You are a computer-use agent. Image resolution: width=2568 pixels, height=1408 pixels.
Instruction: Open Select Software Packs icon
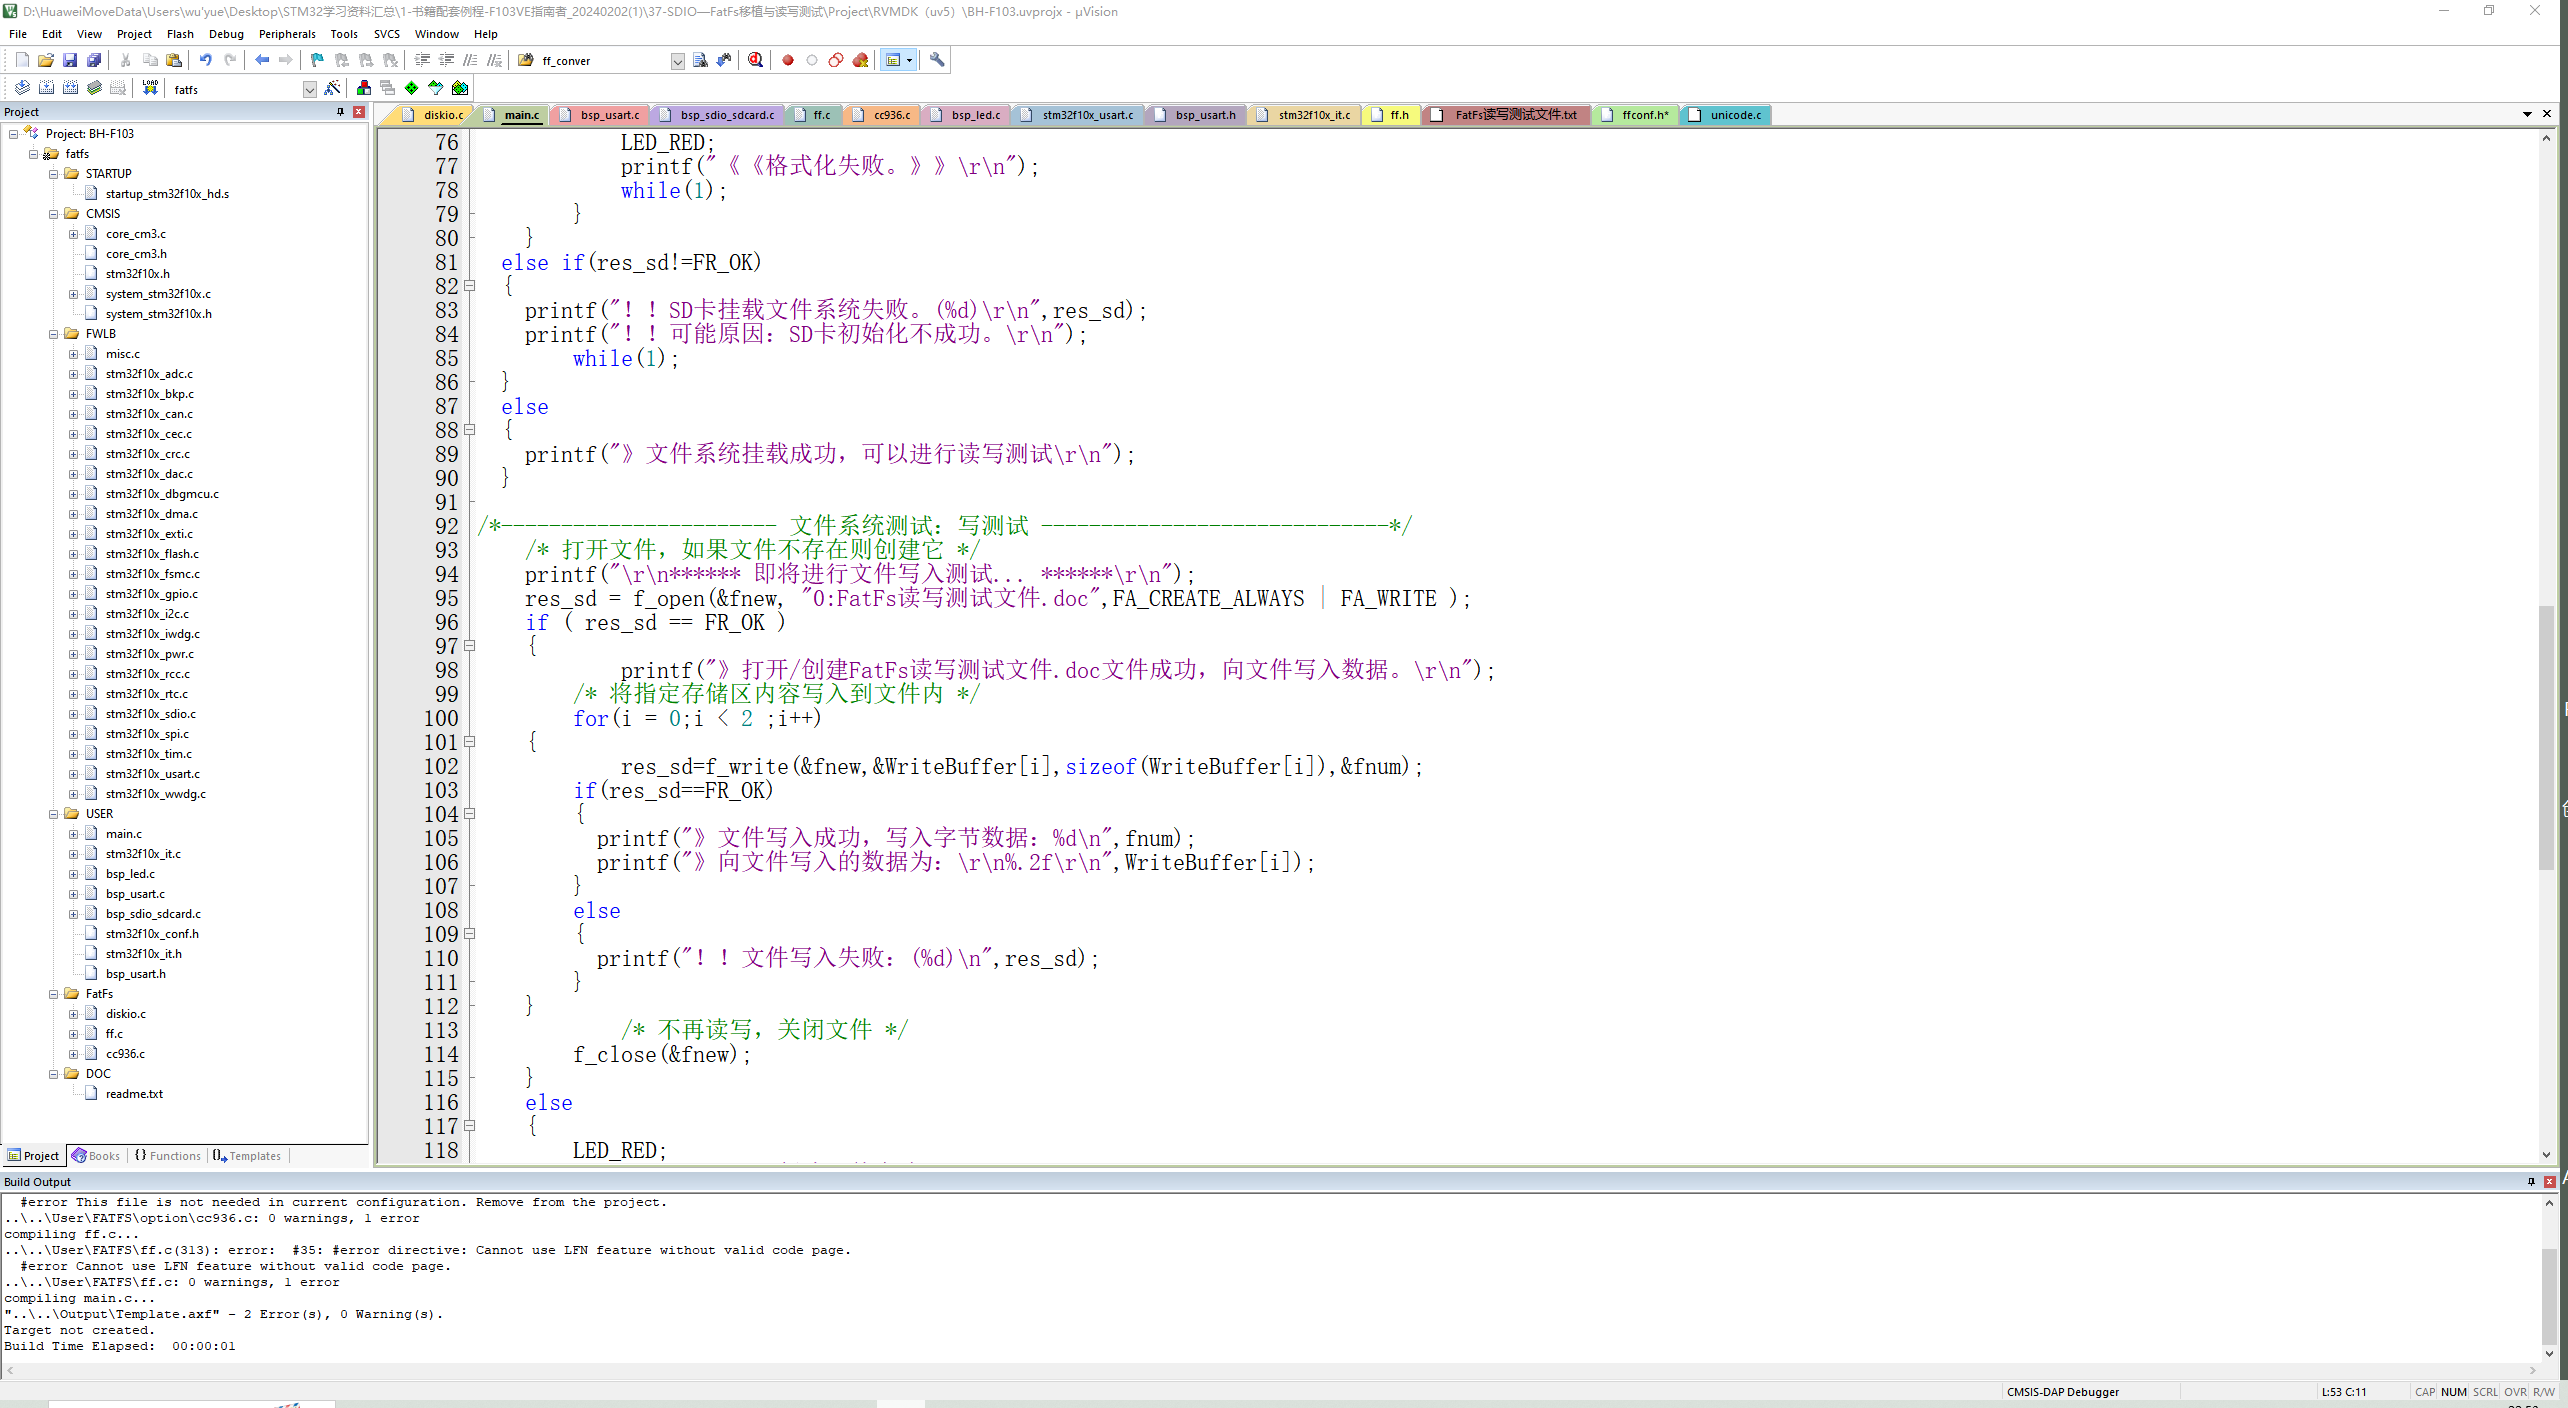436,88
